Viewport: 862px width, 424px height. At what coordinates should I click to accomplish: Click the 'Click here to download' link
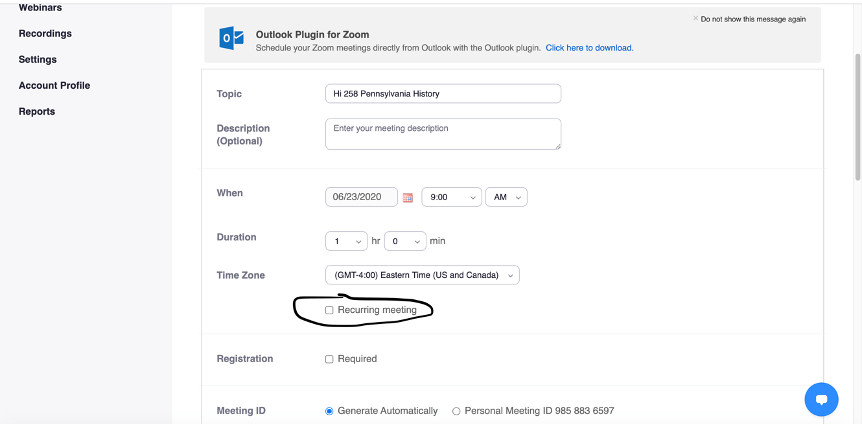(589, 47)
